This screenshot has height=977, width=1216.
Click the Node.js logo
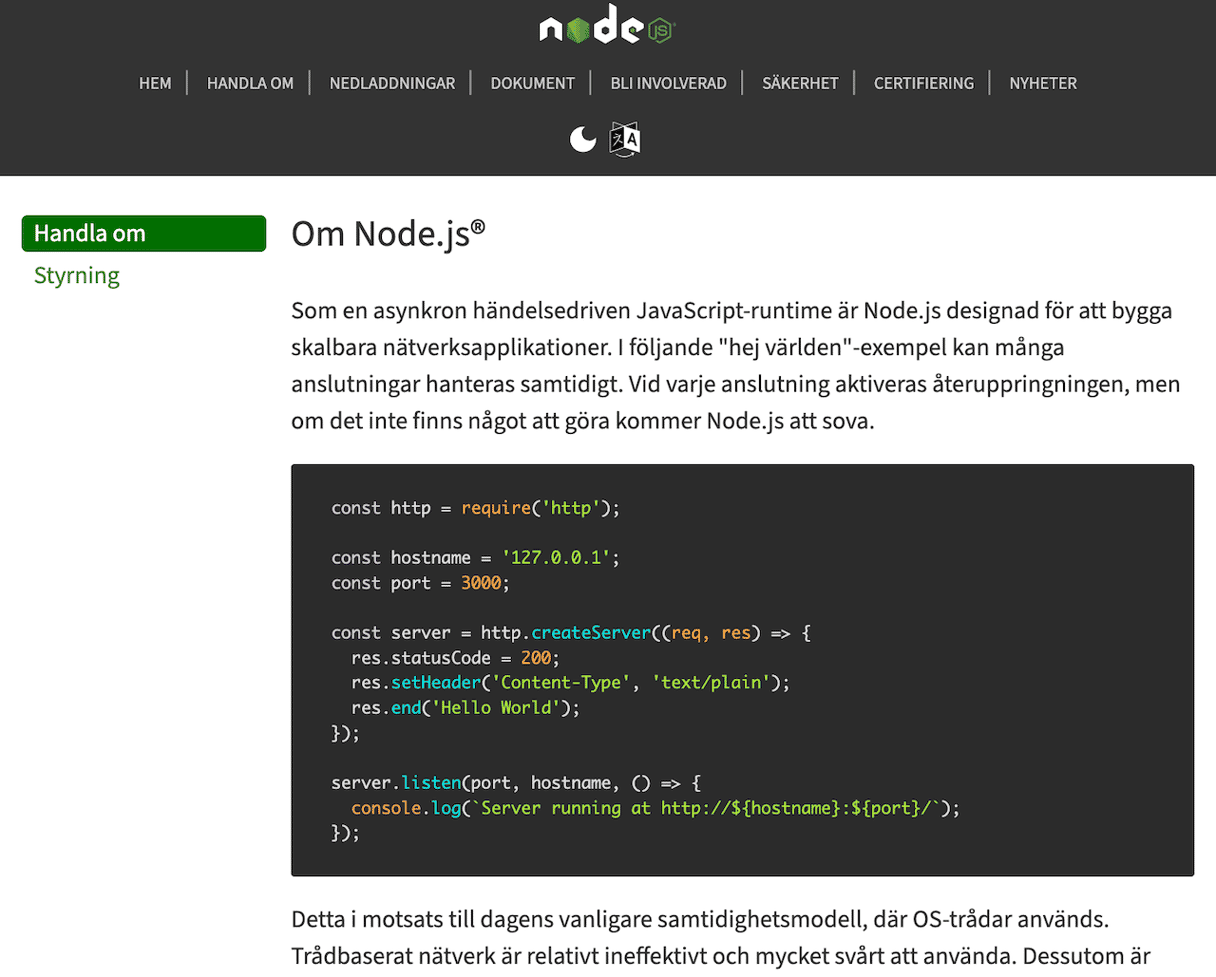(607, 29)
